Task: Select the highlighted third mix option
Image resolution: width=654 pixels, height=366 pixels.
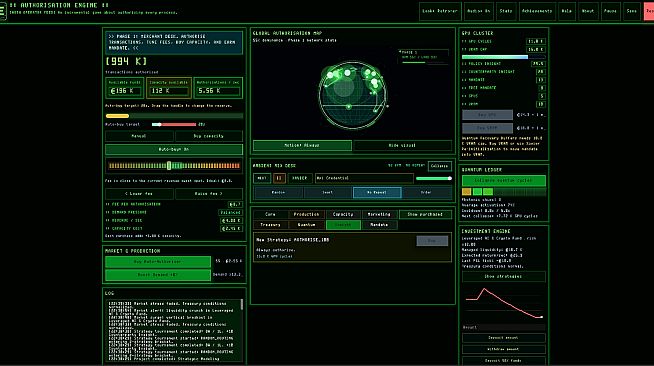Action: coord(377,193)
